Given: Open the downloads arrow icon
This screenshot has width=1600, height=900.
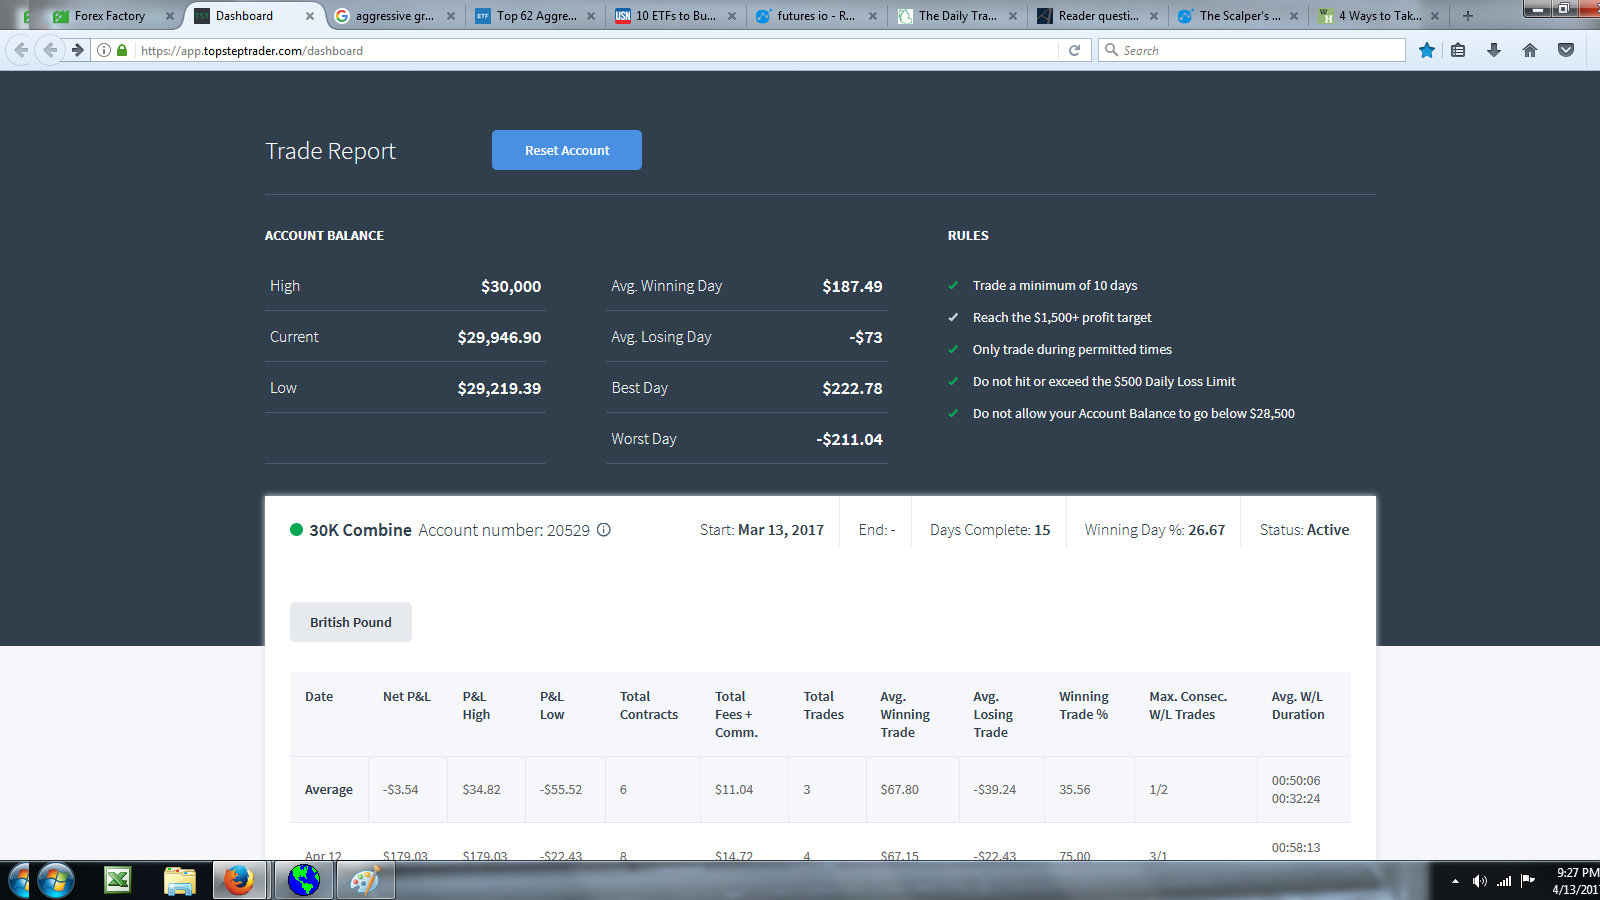Looking at the screenshot, I should (x=1494, y=50).
